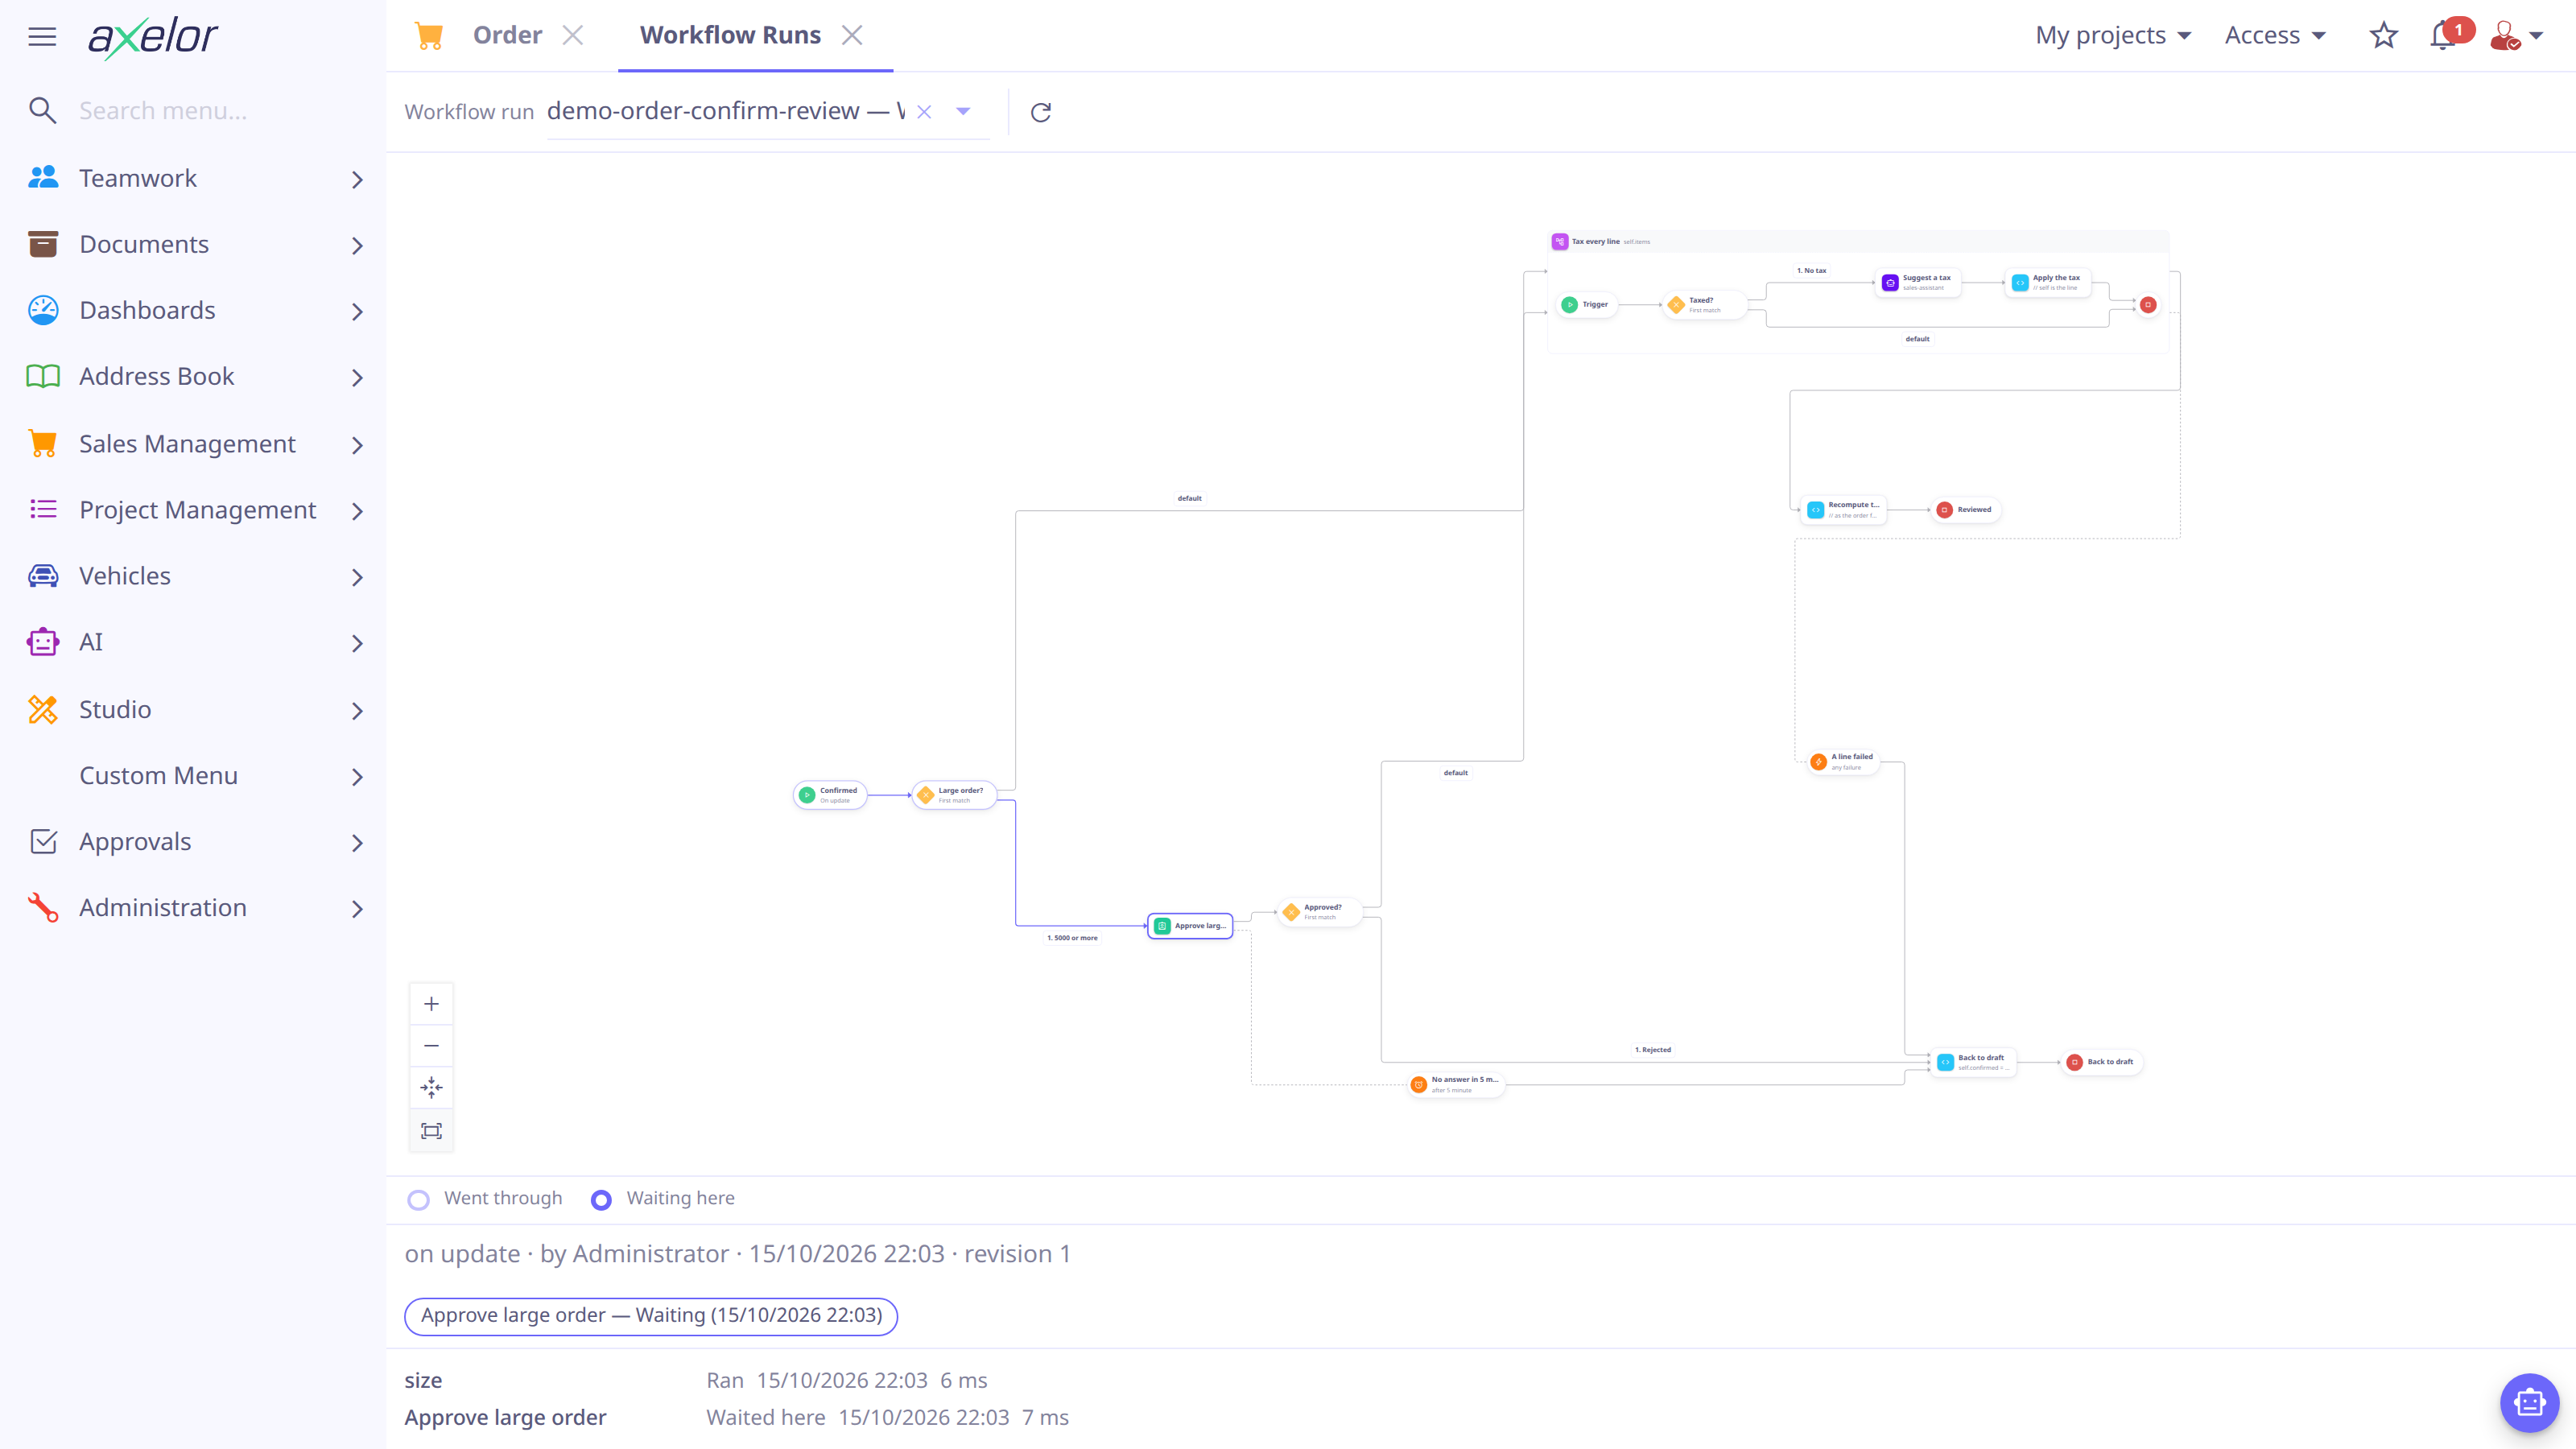Select the Approve larg... workflow node

point(1190,926)
